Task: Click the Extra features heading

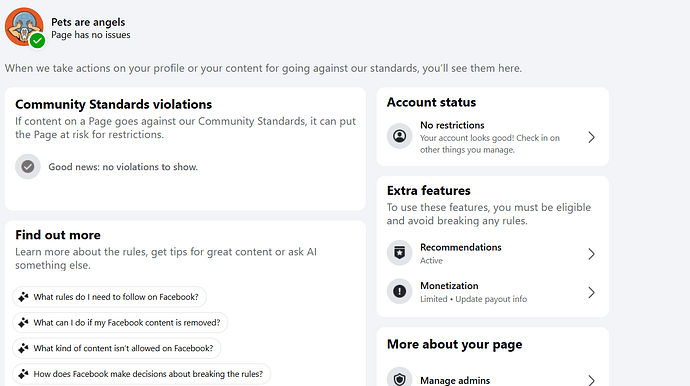Action: click(429, 191)
